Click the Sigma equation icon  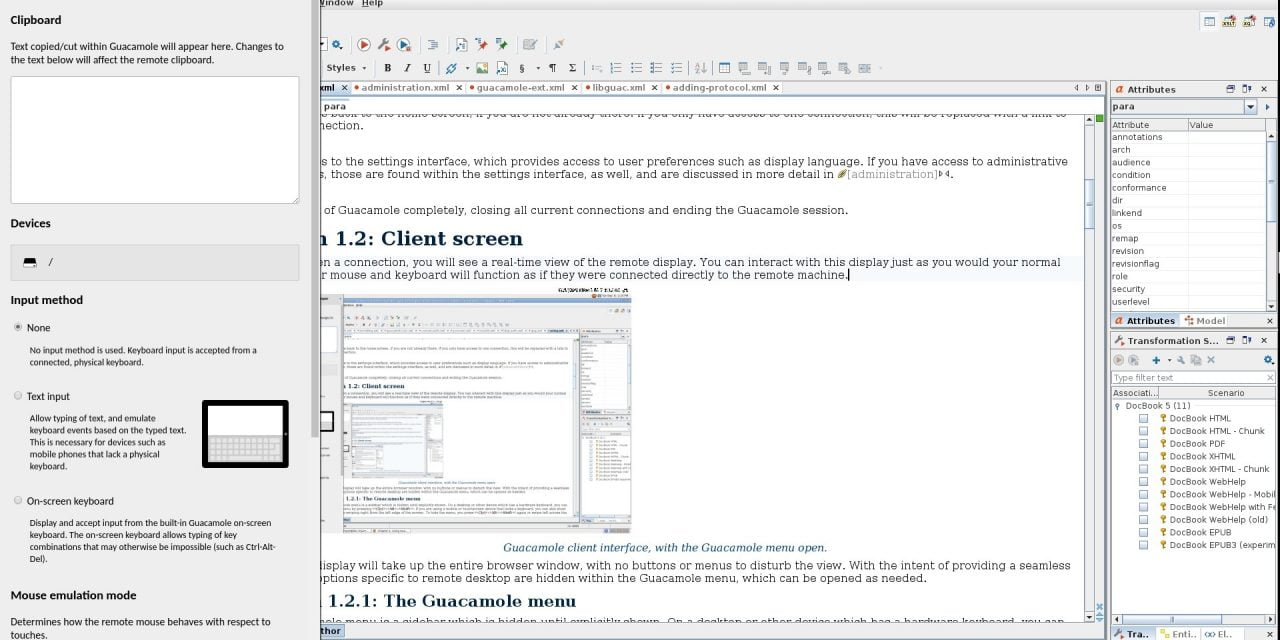coord(572,68)
